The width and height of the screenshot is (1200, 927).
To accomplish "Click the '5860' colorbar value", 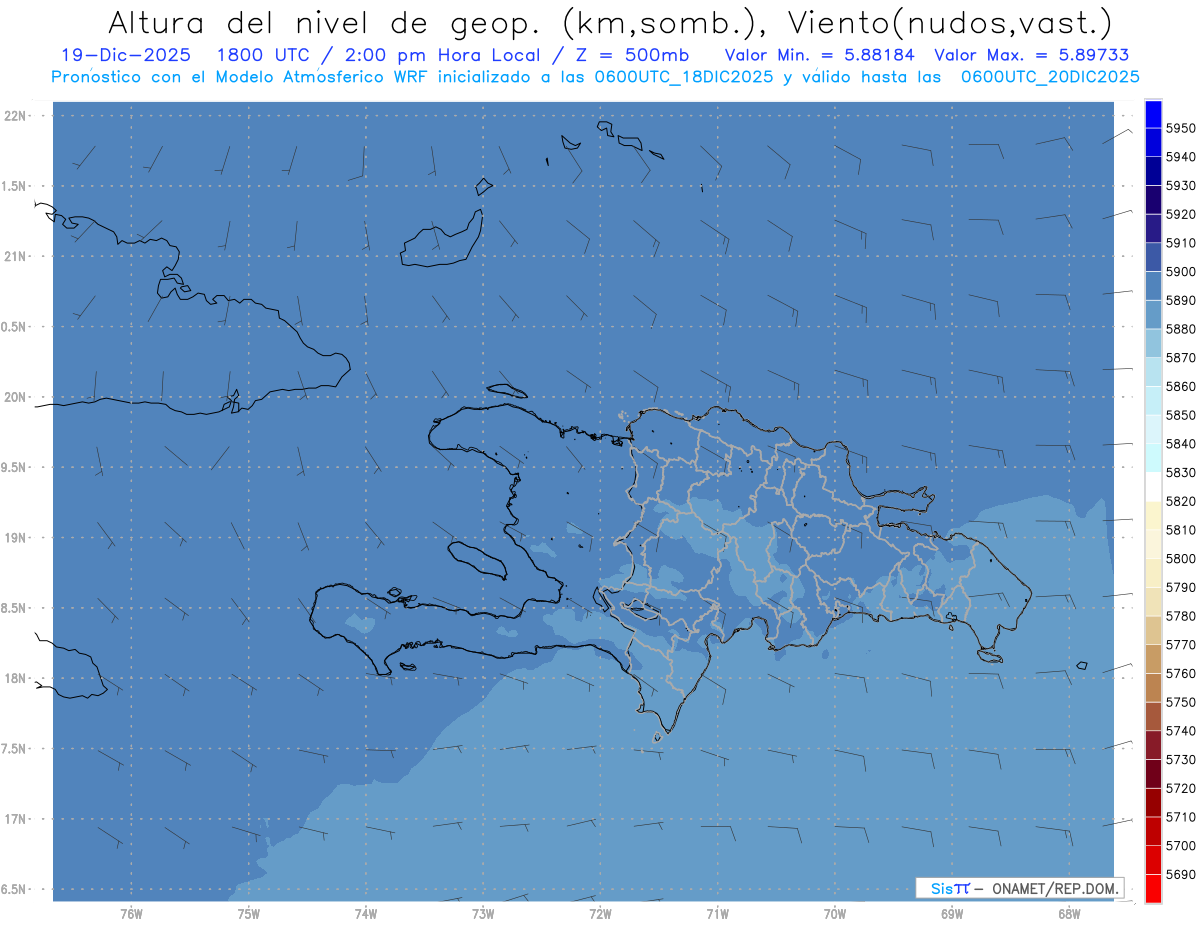I will (x=1180, y=386).
